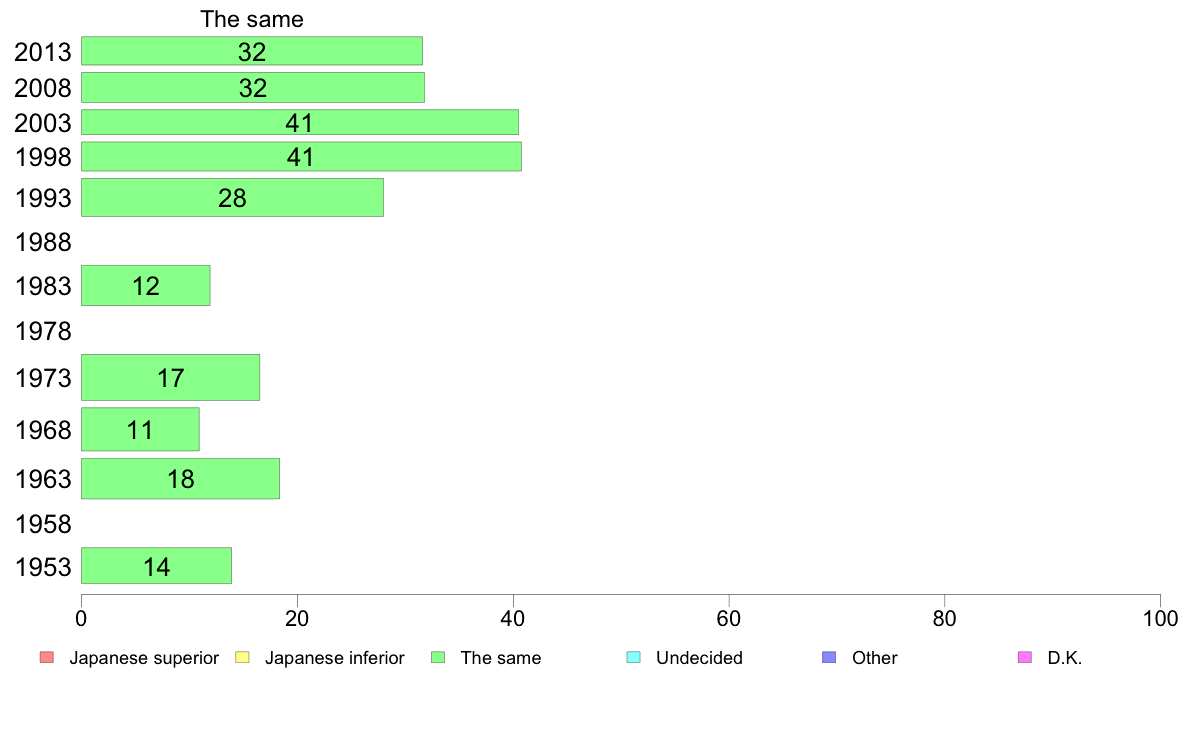Select the 1953 bar showing 14
The width and height of the screenshot is (1188, 736).
[x=156, y=565]
